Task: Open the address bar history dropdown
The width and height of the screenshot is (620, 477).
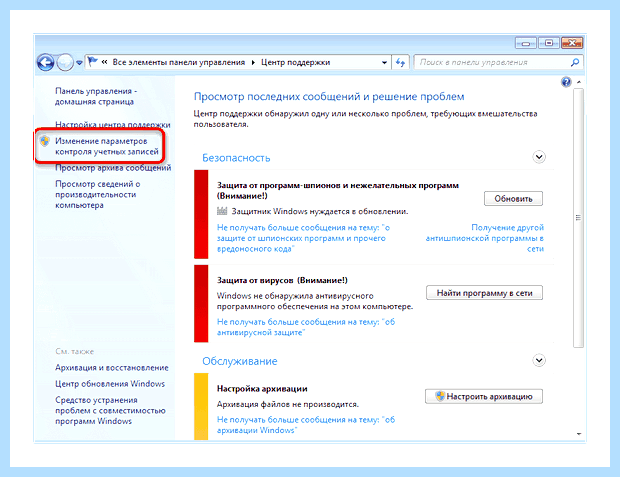Action: [x=384, y=62]
